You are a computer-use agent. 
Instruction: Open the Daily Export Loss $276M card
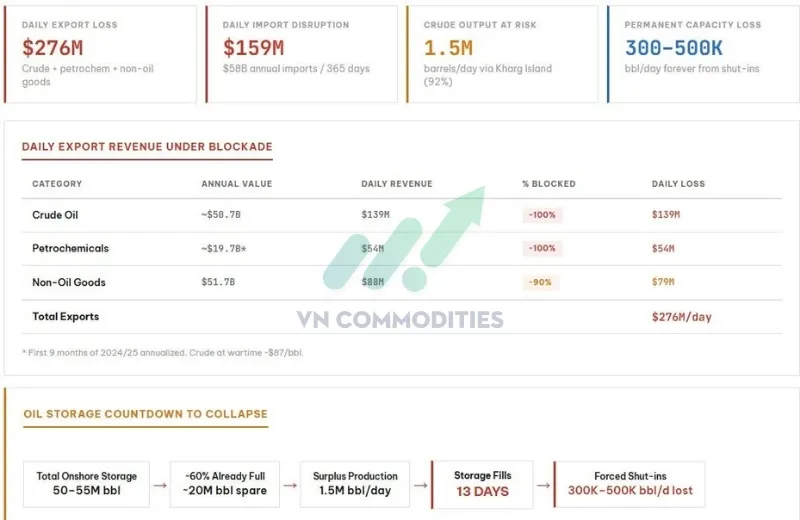tap(101, 54)
